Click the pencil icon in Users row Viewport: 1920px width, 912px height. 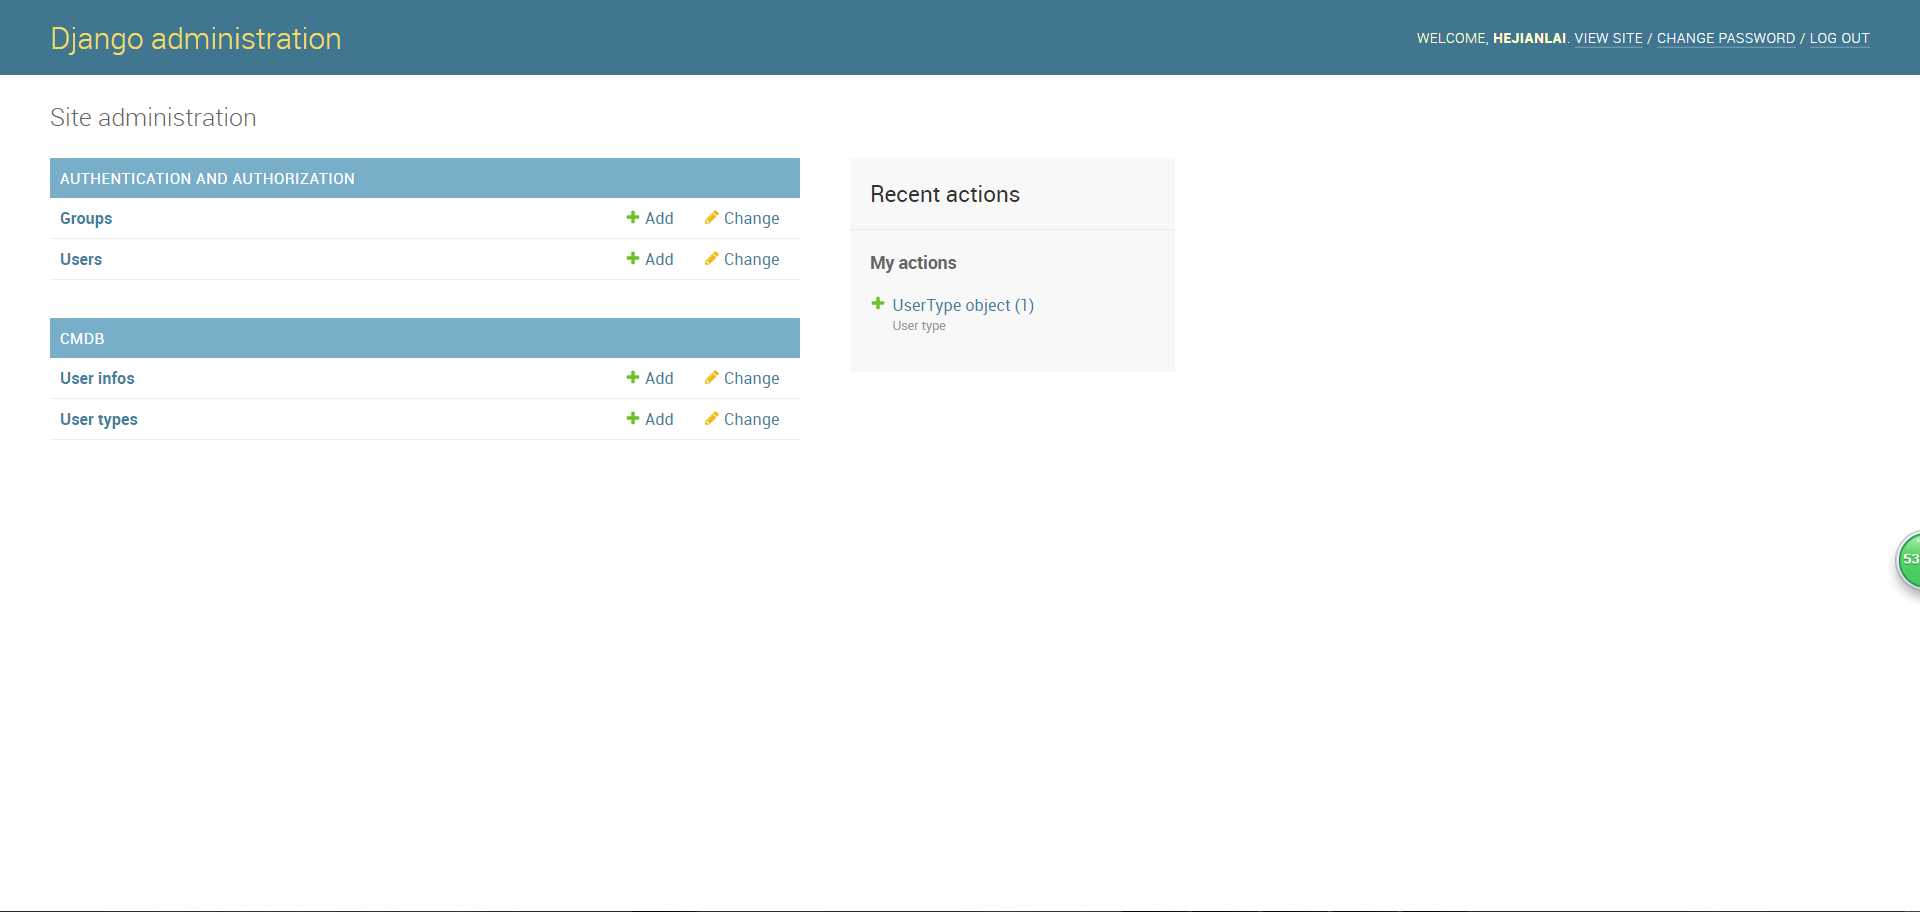tap(711, 258)
